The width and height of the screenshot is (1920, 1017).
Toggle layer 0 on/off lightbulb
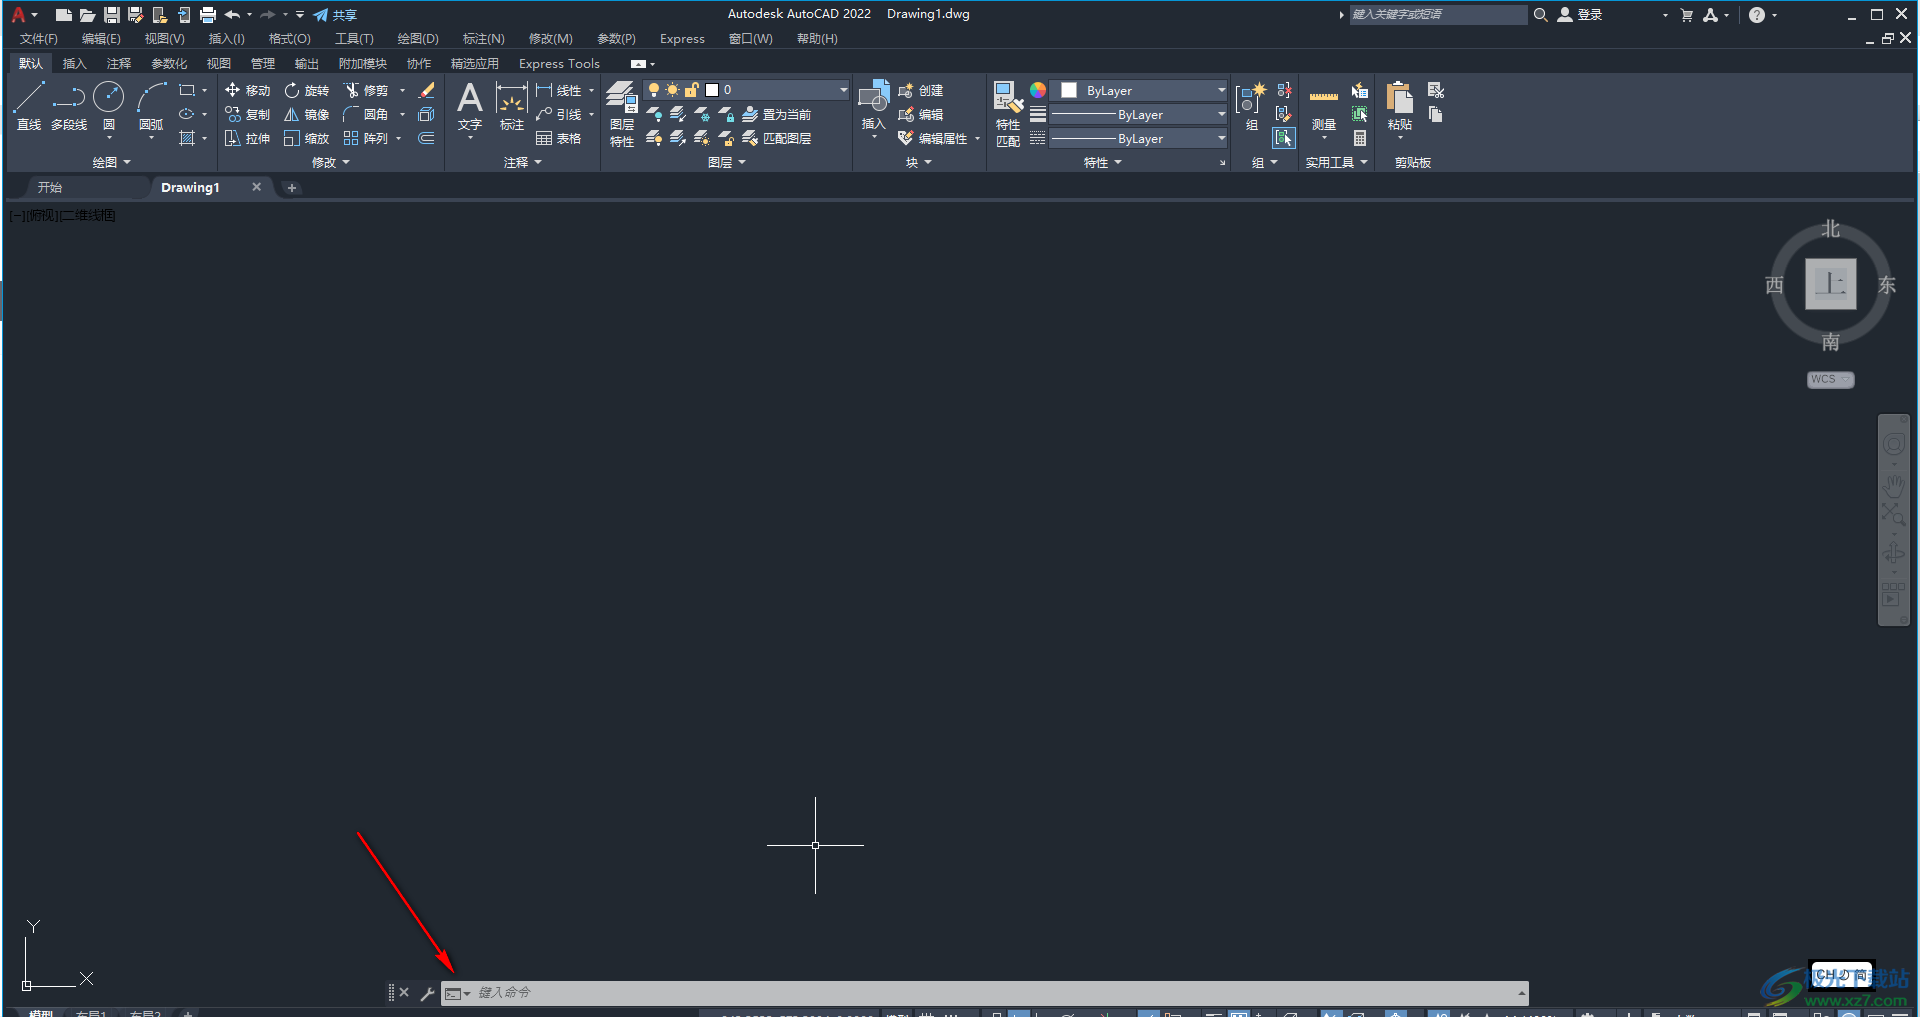(654, 90)
